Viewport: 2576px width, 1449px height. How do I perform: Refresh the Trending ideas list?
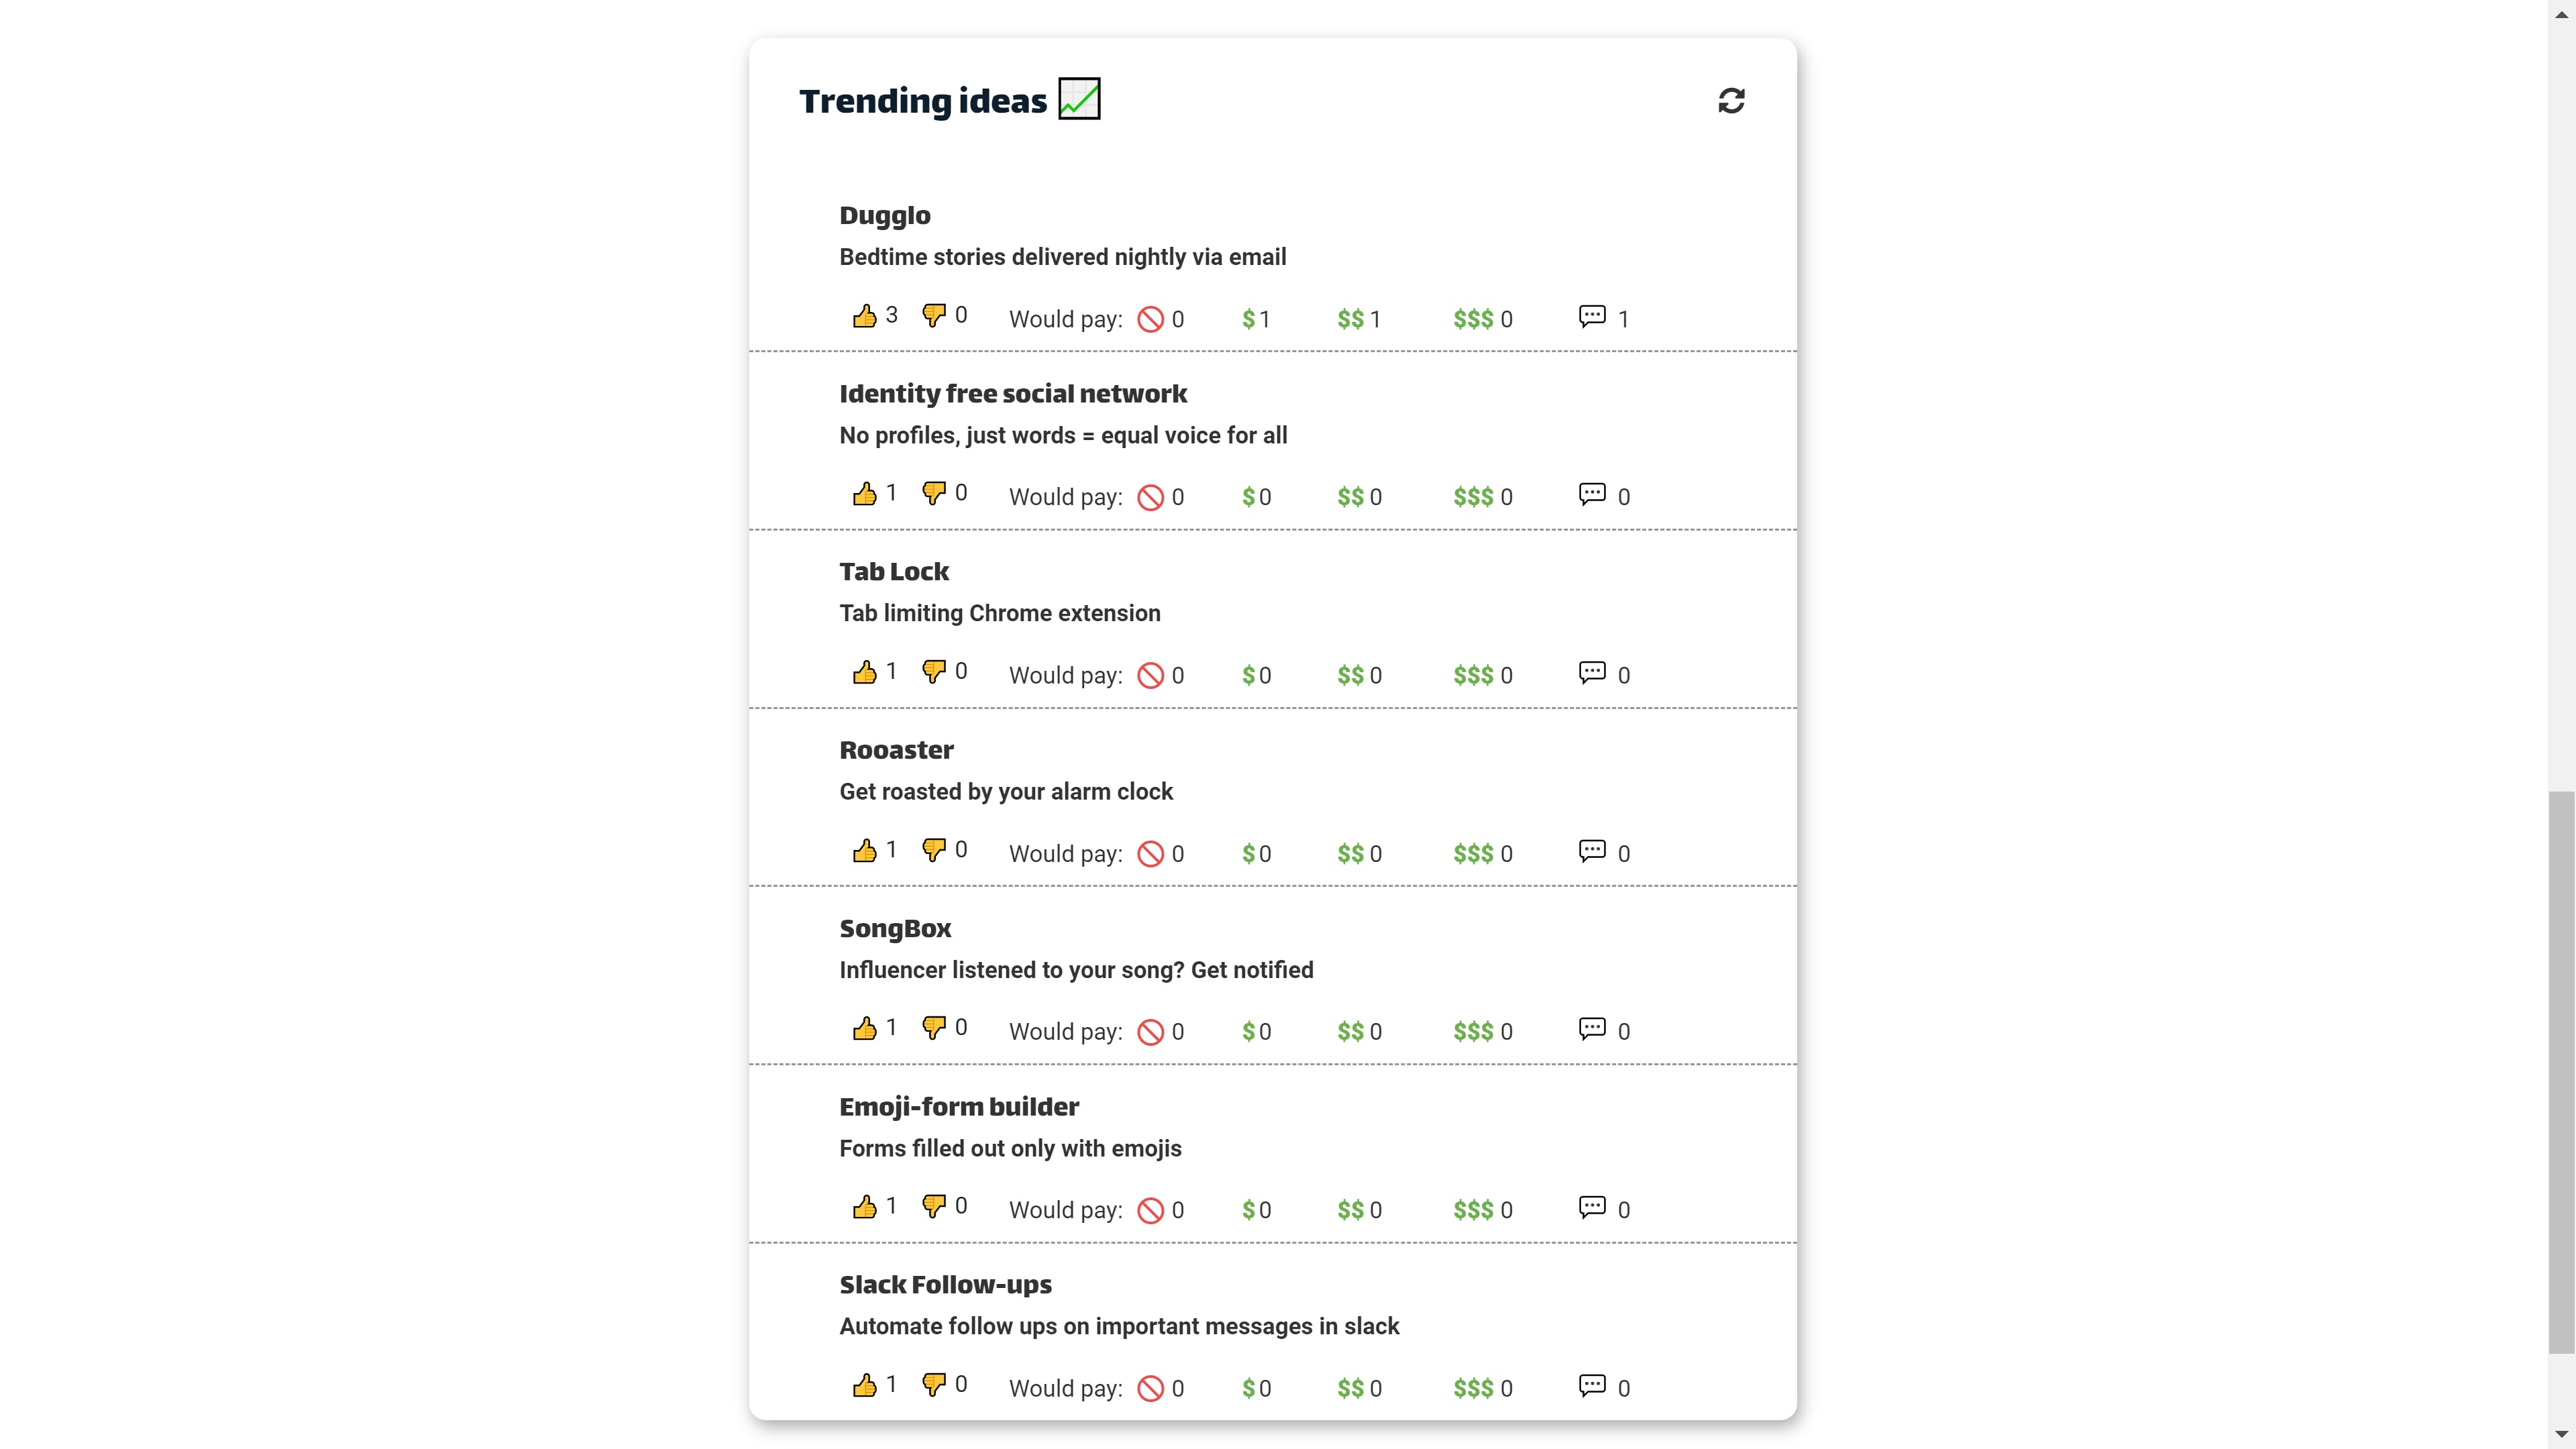[1731, 101]
